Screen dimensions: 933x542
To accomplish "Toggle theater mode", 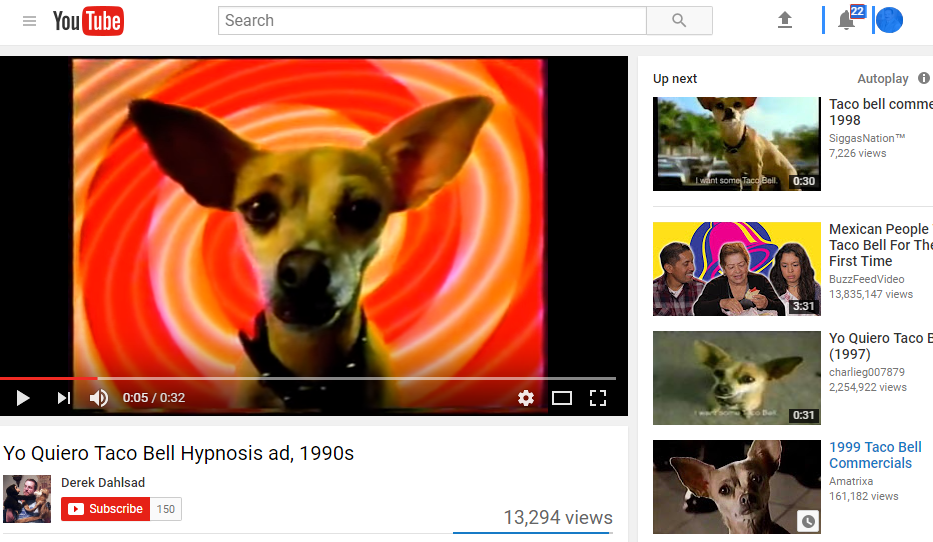I will point(562,397).
